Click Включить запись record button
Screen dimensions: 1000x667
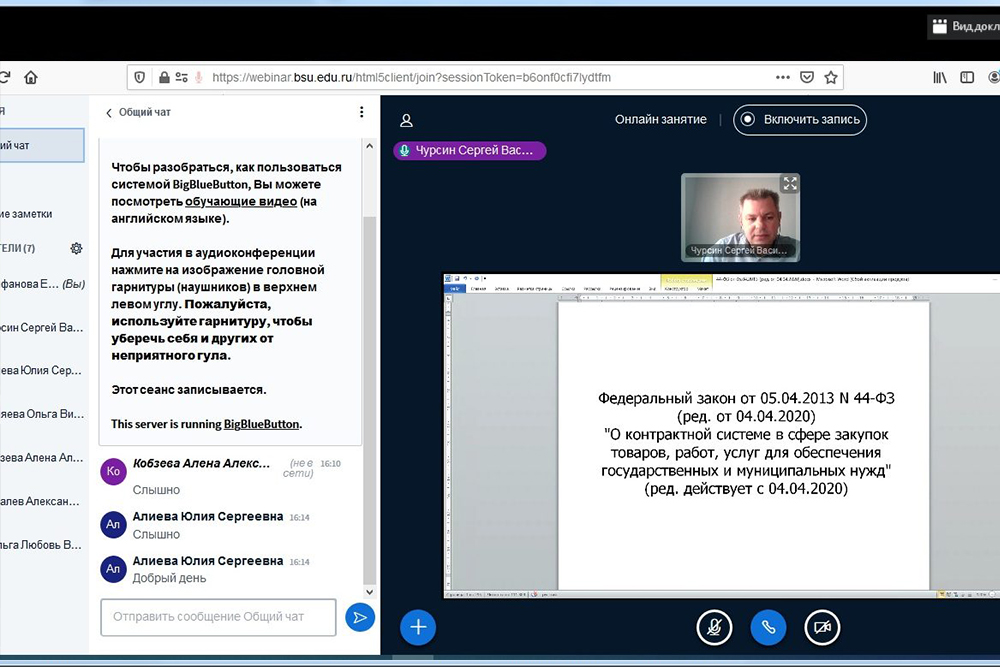tap(800, 120)
